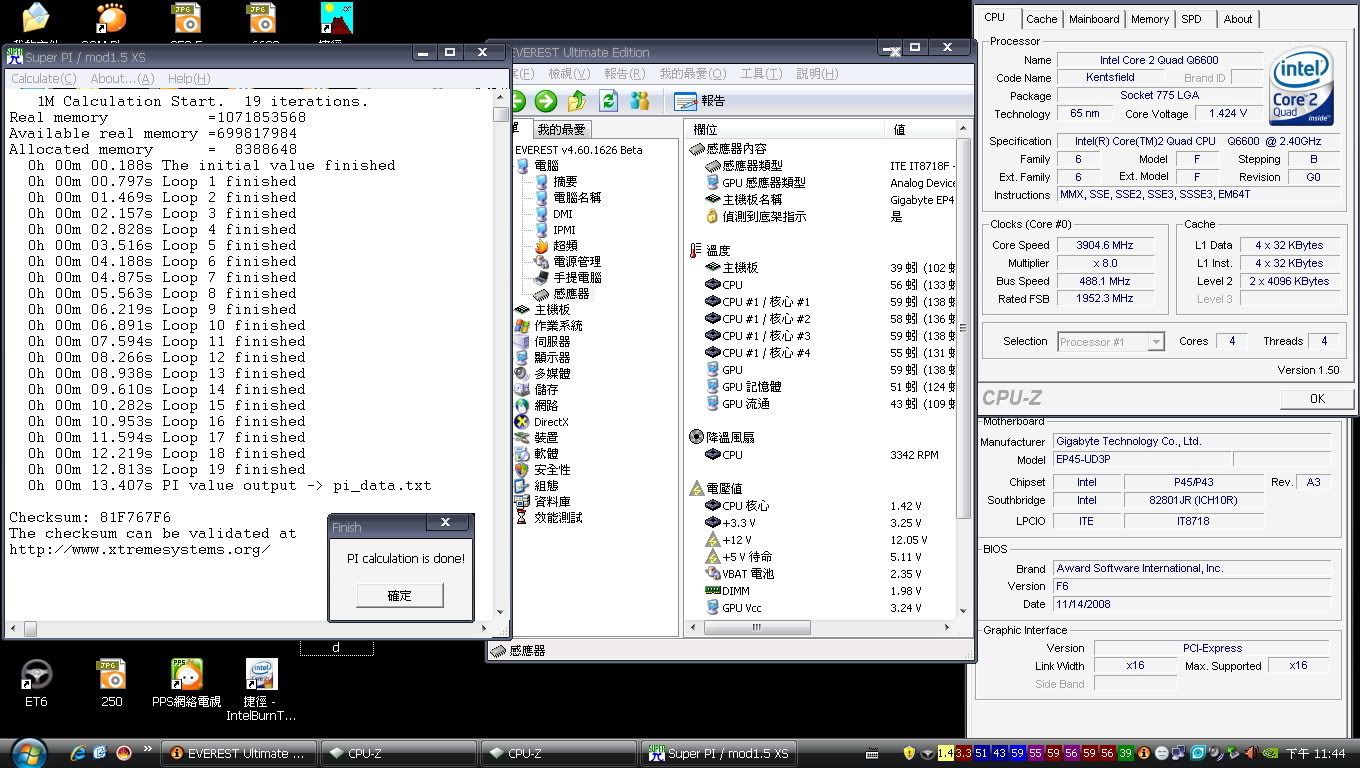Click the folder-up icon in EVEREST toolbar

pos(577,101)
